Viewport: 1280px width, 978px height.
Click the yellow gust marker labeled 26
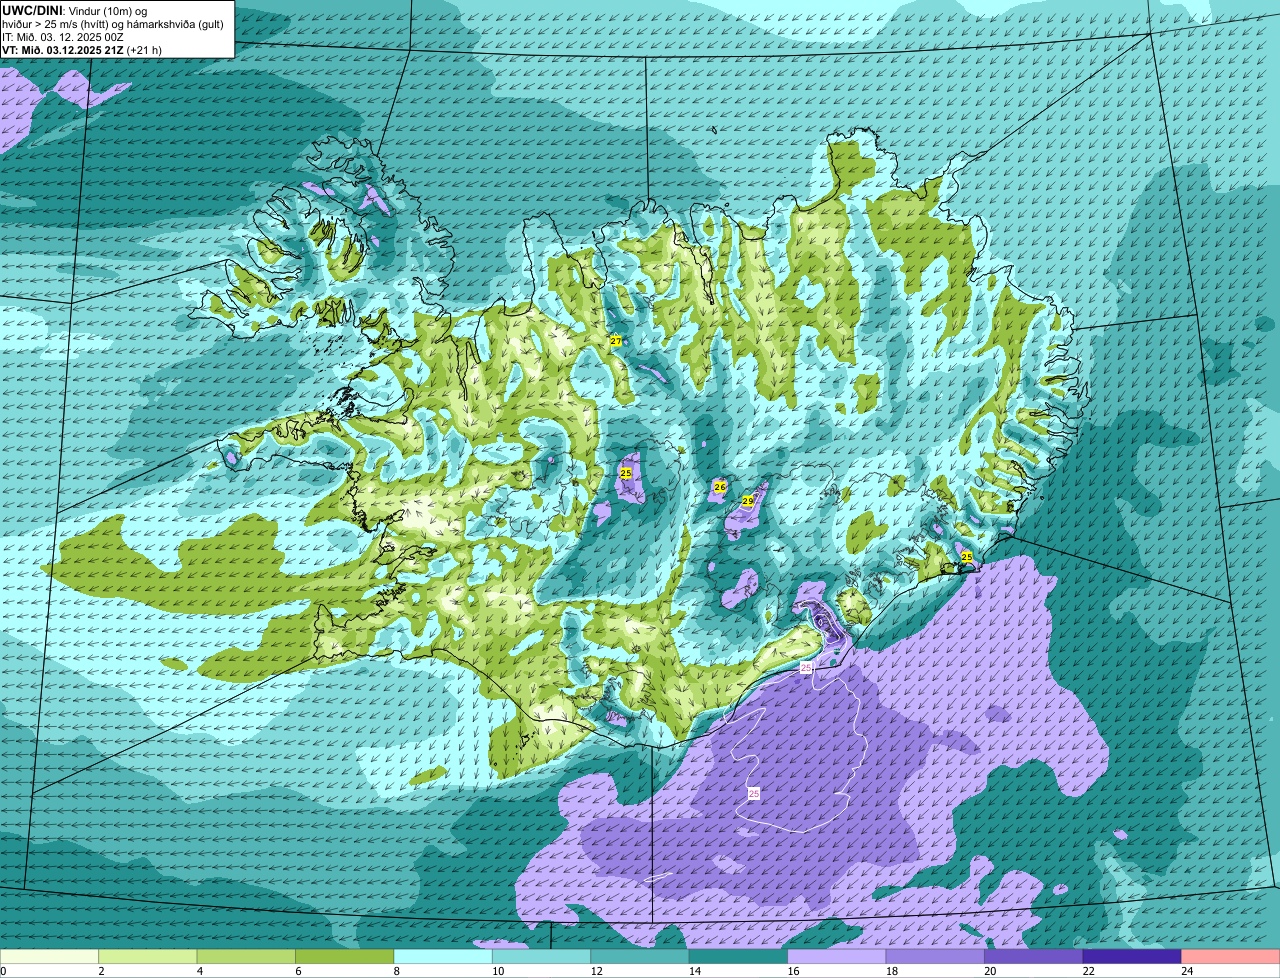tap(719, 487)
